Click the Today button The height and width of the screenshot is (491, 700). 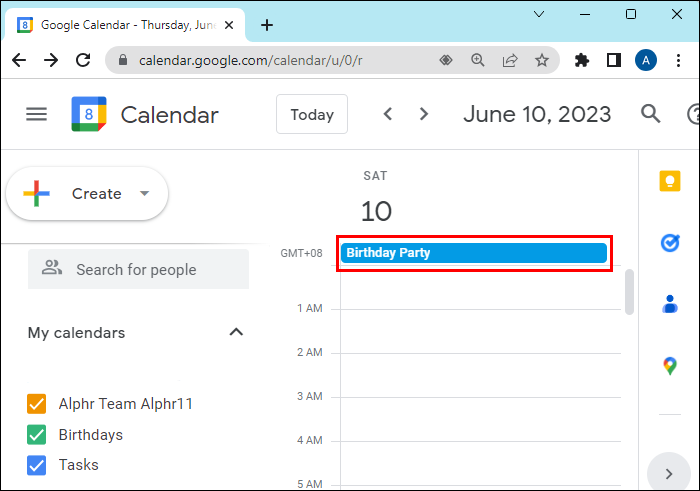312,114
